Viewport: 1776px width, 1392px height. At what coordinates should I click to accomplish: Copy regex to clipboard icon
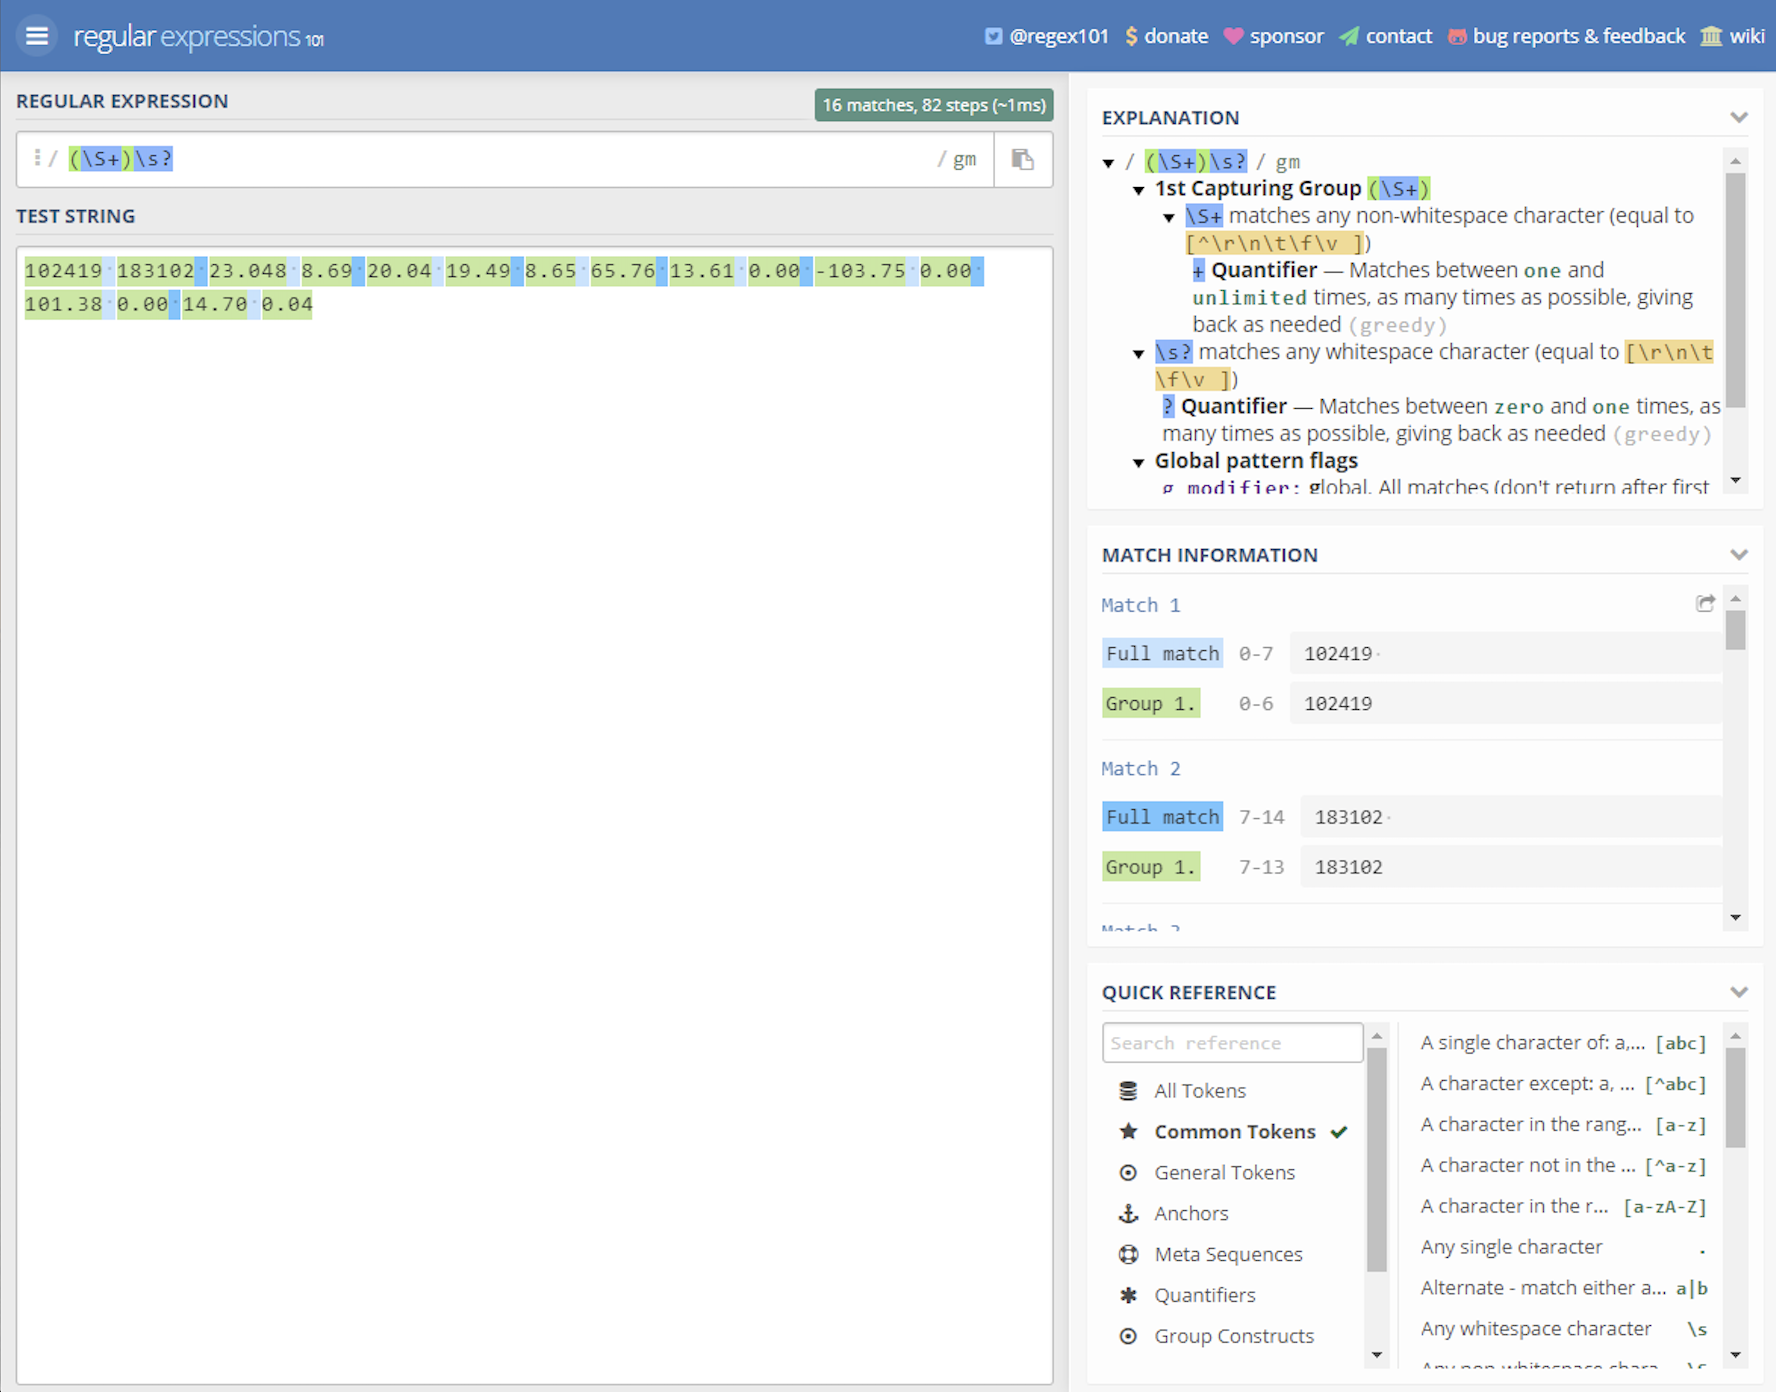click(x=1022, y=159)
